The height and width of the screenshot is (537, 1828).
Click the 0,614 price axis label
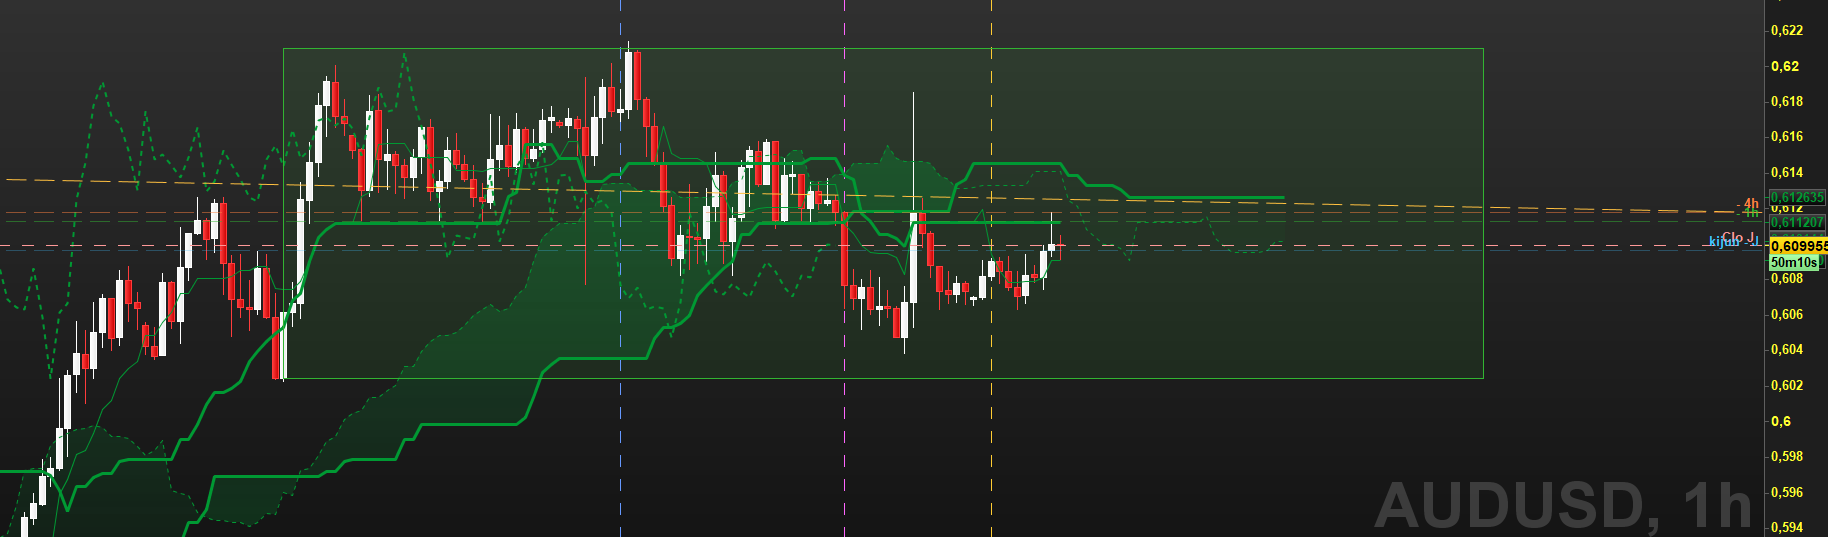[x=1787, y=172]
